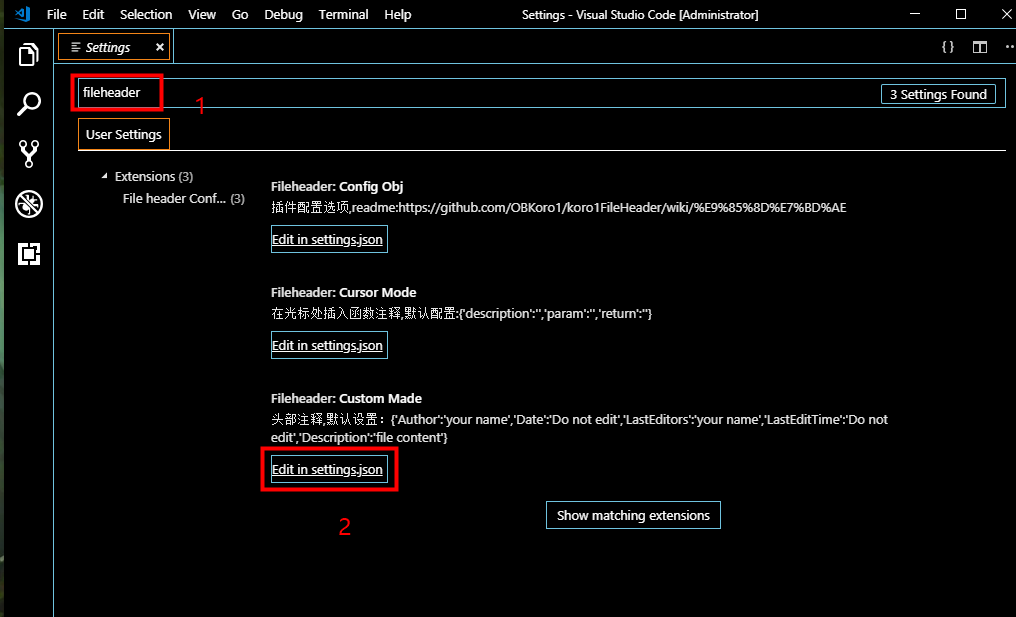Maximize the Visual Studio Code window
The width and height of the screenshot is (1016, 617).
point(961,14)
